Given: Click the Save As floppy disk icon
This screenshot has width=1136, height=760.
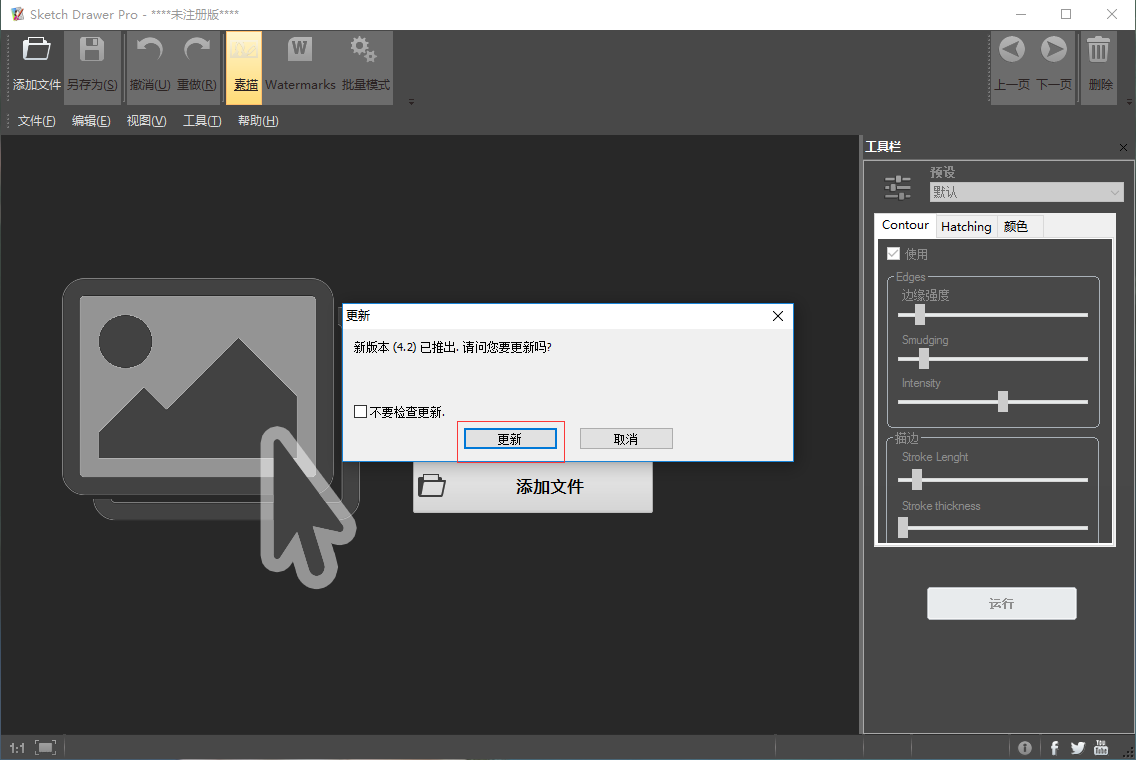Looking at the screenshot, I should 92,50.
